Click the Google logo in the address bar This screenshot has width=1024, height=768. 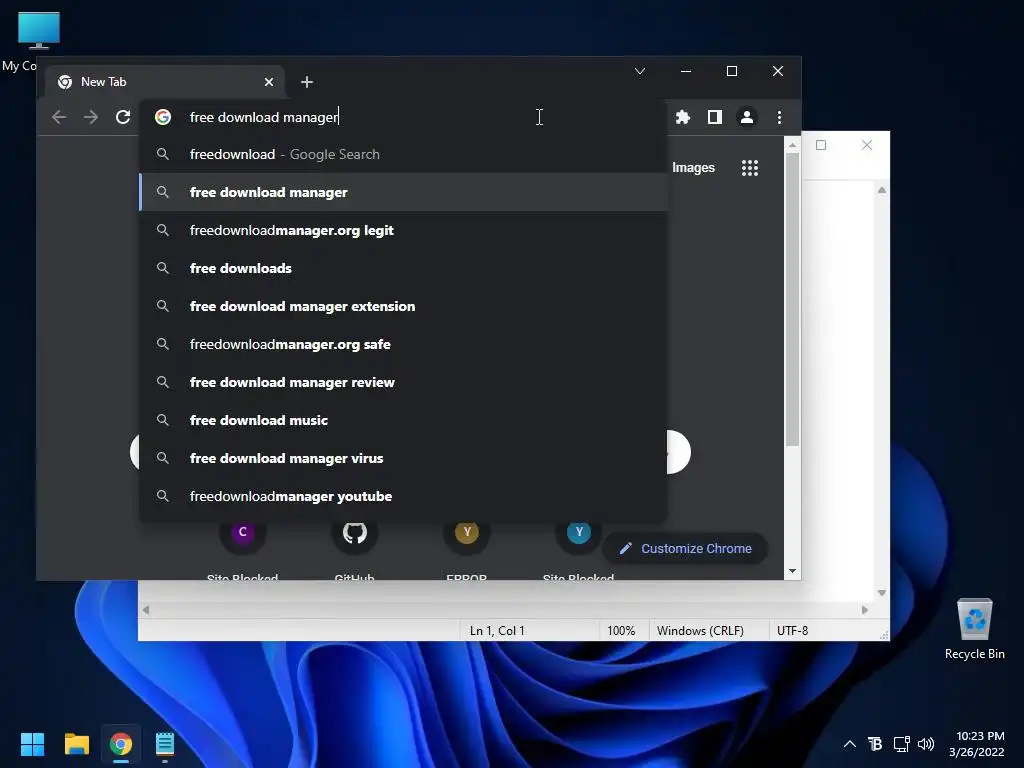pyautogui.click(x=163, y=117)
